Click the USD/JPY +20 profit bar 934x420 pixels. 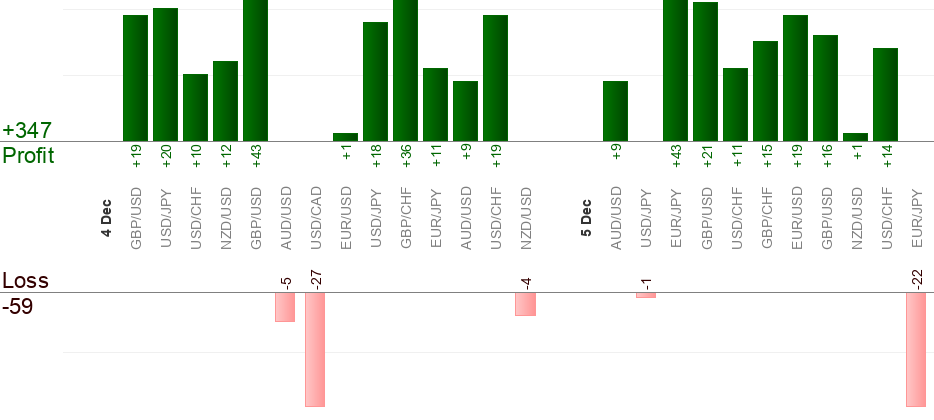click(x=165, y=74)
